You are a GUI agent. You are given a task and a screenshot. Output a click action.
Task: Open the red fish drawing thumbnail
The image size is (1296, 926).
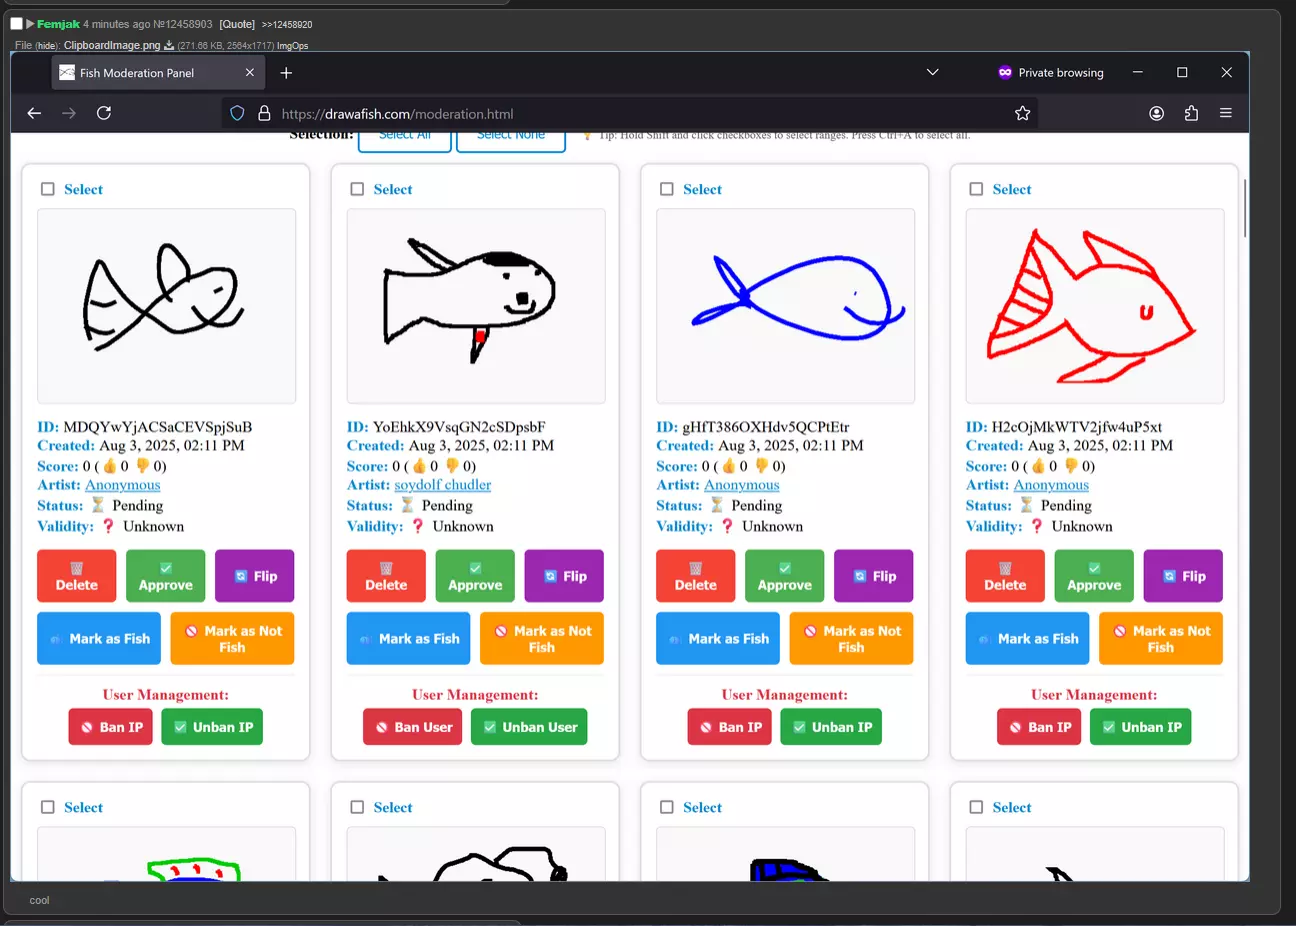[x=1095, y=306]
